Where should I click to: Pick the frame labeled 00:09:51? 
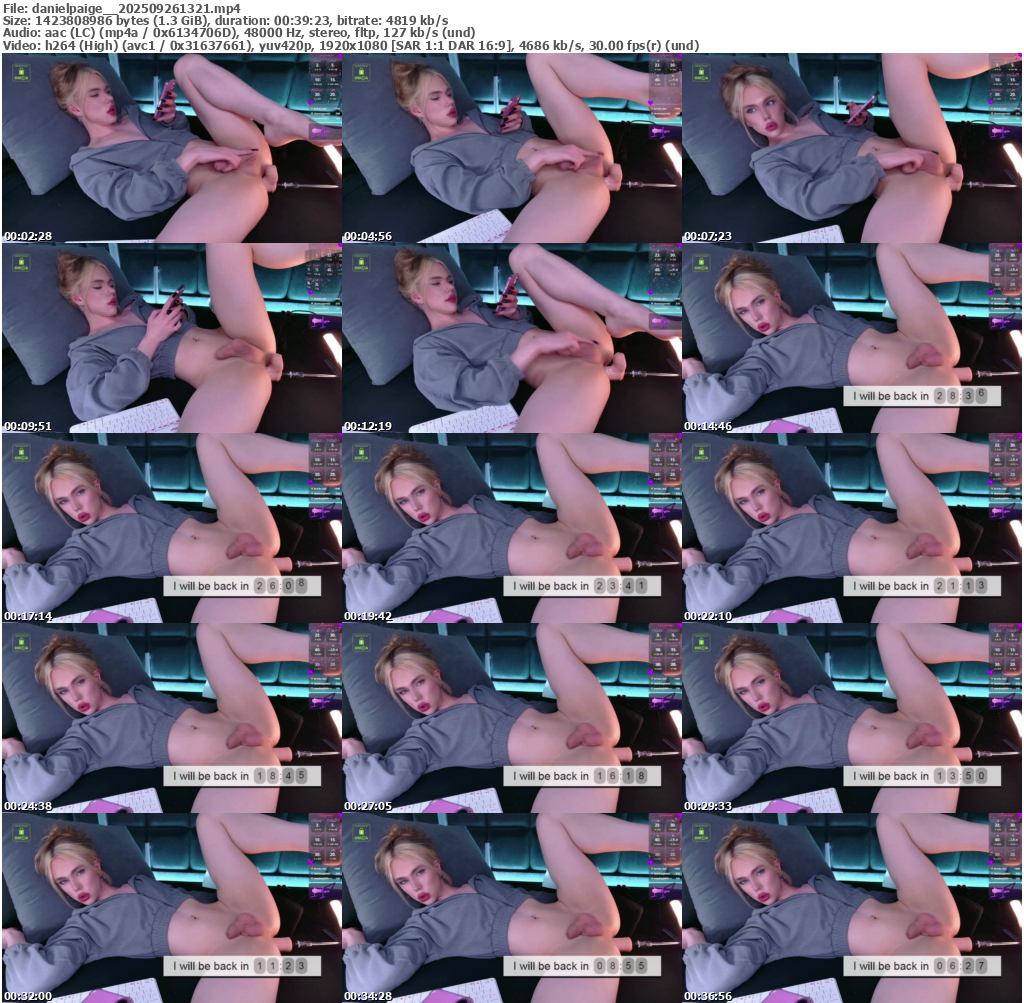pos(171,338)
